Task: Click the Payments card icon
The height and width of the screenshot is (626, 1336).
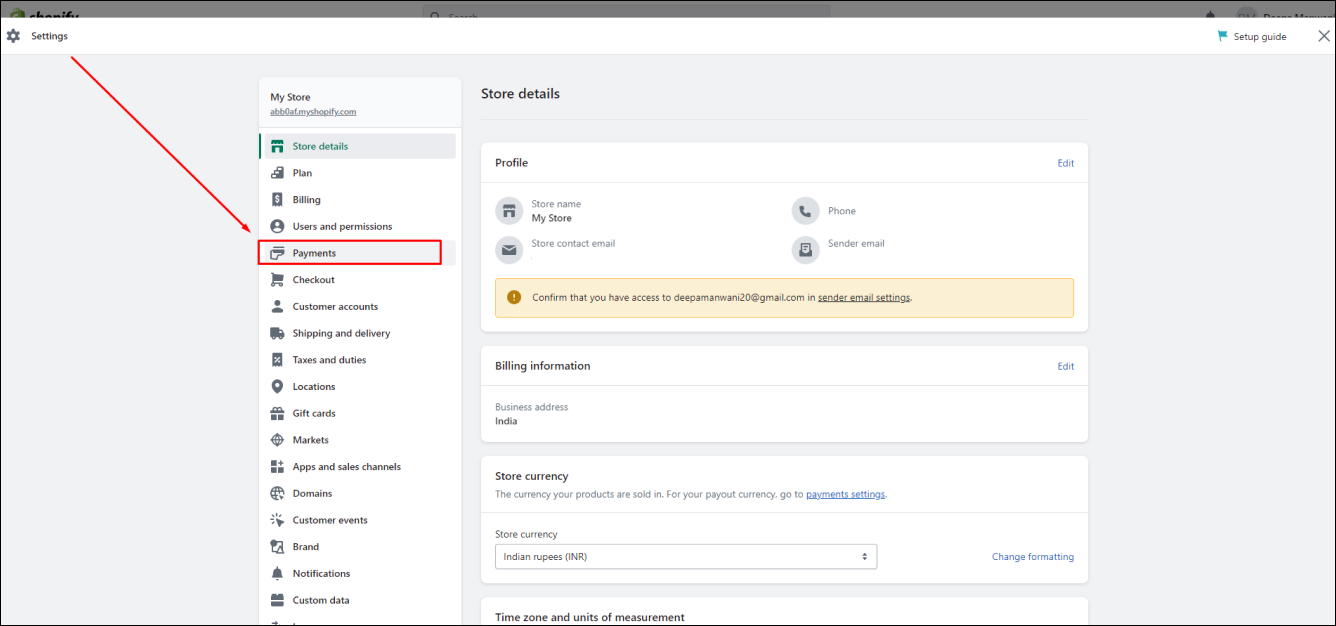Action: (278, 253)
